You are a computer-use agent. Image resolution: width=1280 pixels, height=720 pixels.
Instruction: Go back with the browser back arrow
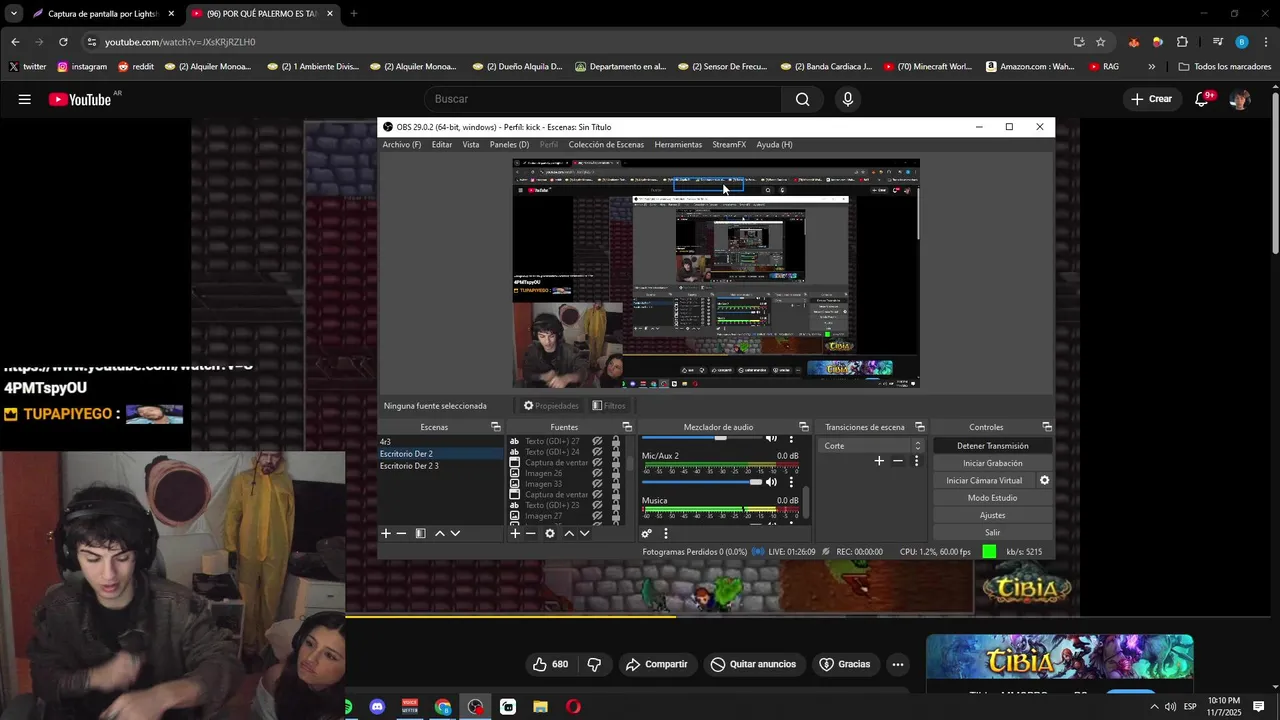click(15, 42)
